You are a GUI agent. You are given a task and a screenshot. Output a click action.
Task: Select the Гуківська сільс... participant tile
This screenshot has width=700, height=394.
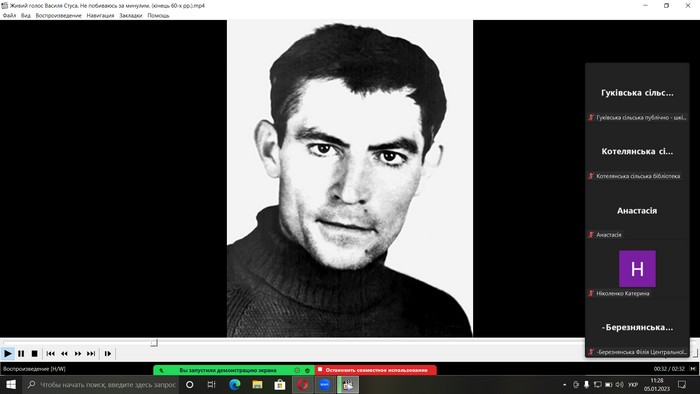(637, 93)
